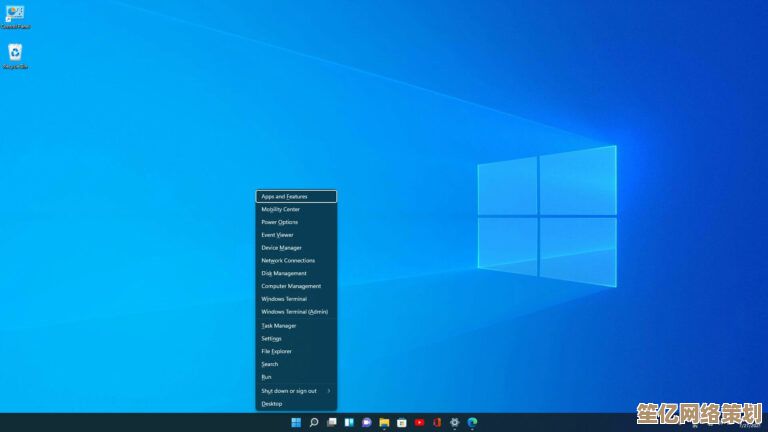This screenshot has width=768, height=432.
Task: Open Microsoft Store from the taskbar
Action: (401, 423)
